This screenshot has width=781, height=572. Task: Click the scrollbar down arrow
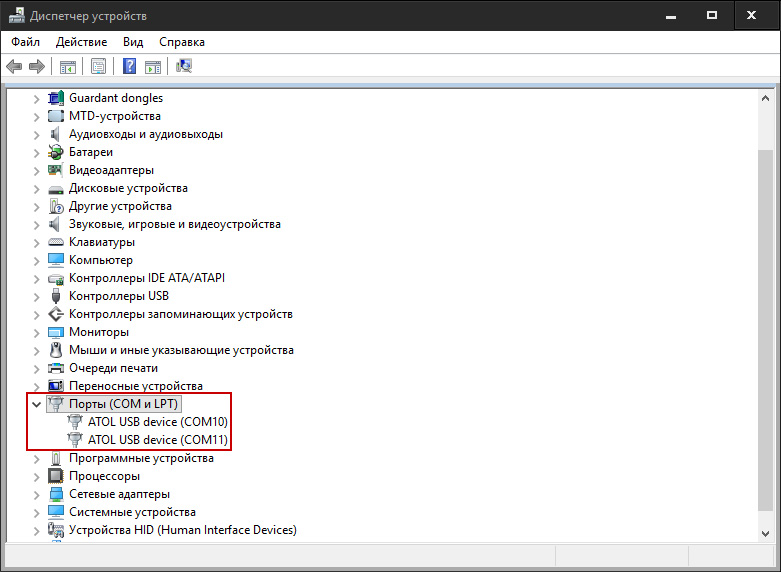766,534
